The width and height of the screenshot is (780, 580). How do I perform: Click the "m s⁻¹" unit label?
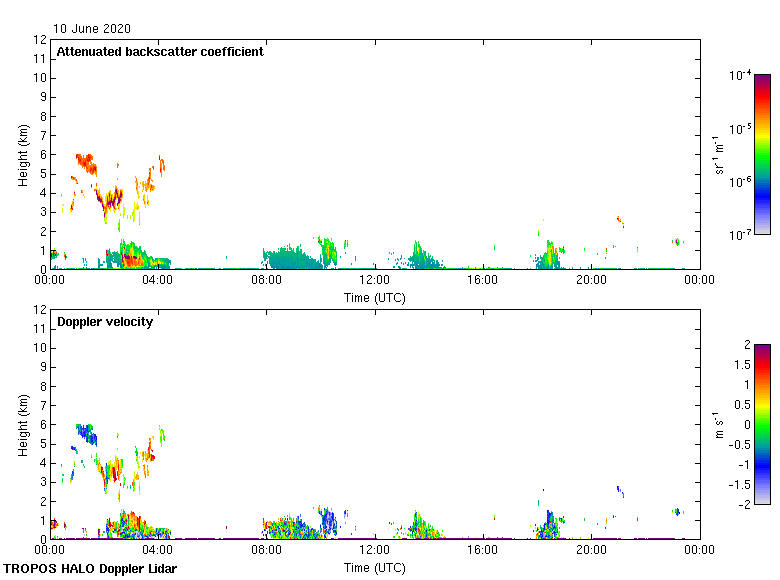coord(719,424)
